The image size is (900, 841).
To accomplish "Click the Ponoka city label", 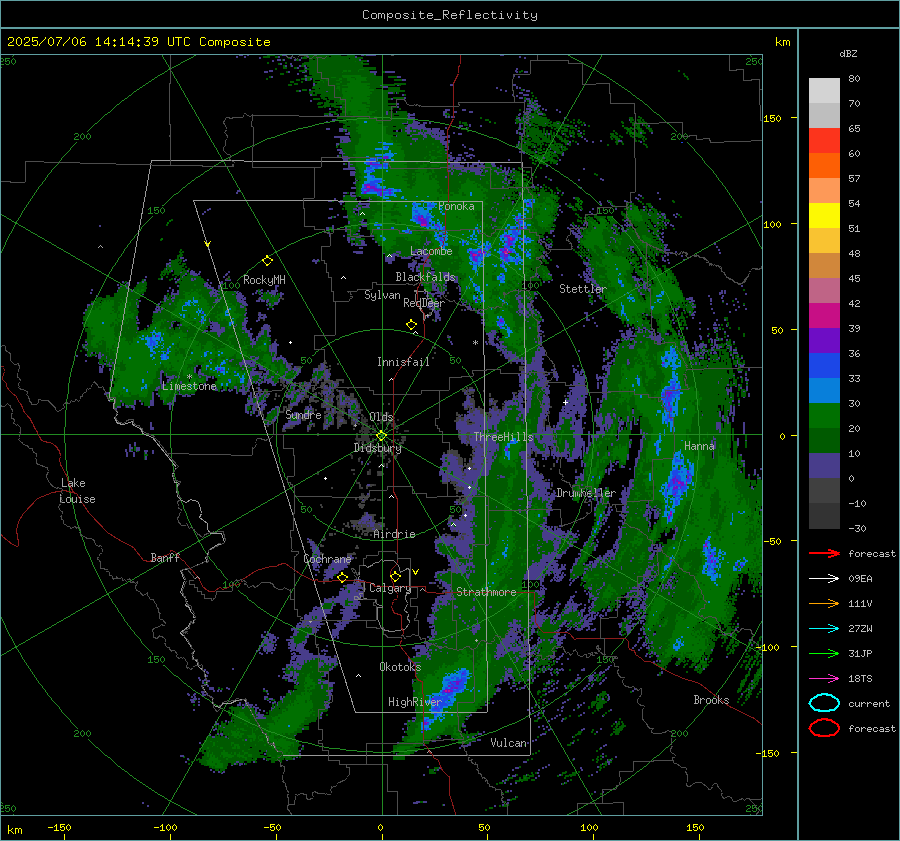I will (456, 206).
